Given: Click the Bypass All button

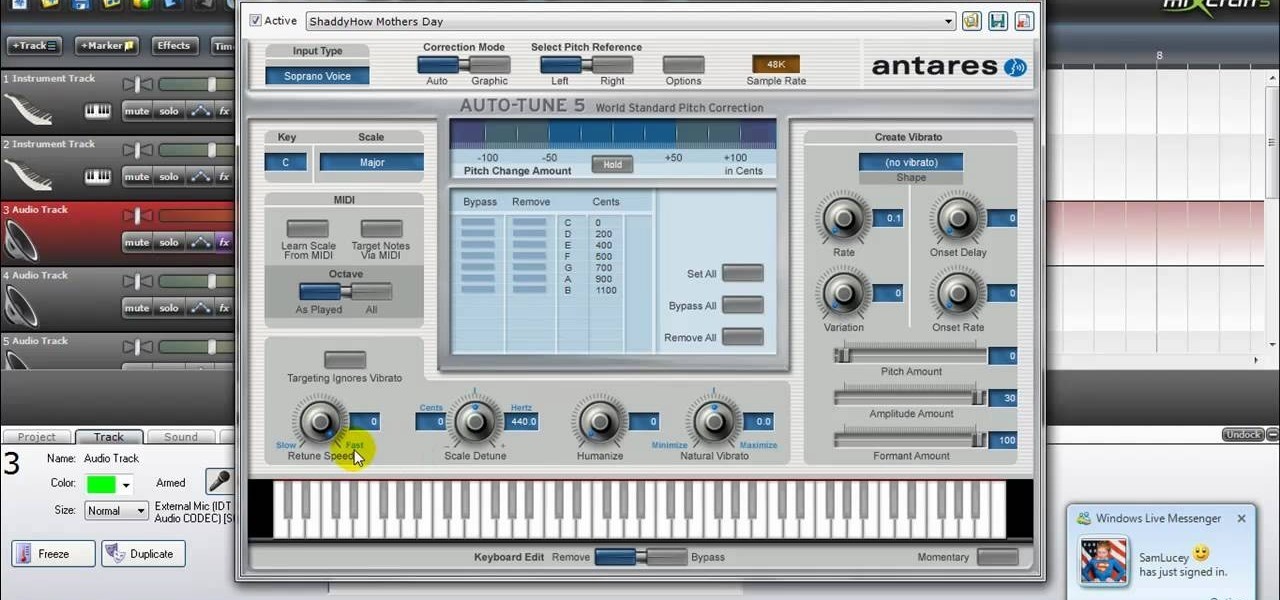Looking at the screenshot, I should pos(743,305).
